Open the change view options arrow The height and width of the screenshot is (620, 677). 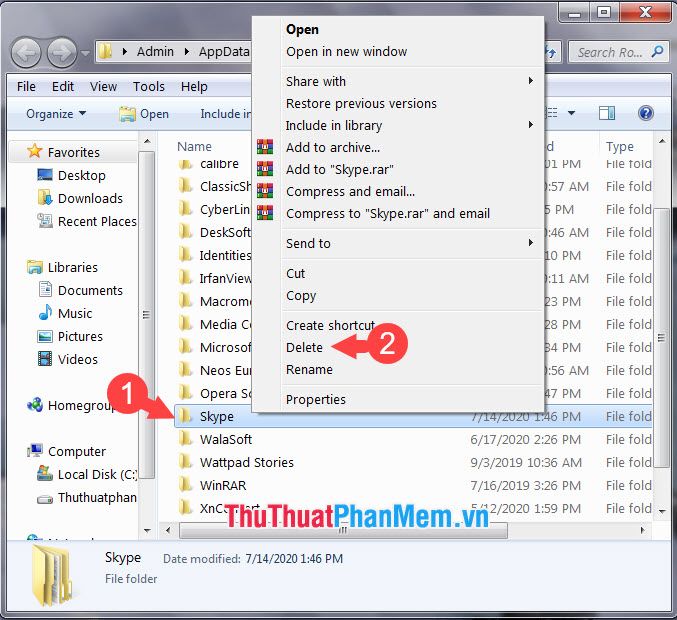(x=571, y=113)
